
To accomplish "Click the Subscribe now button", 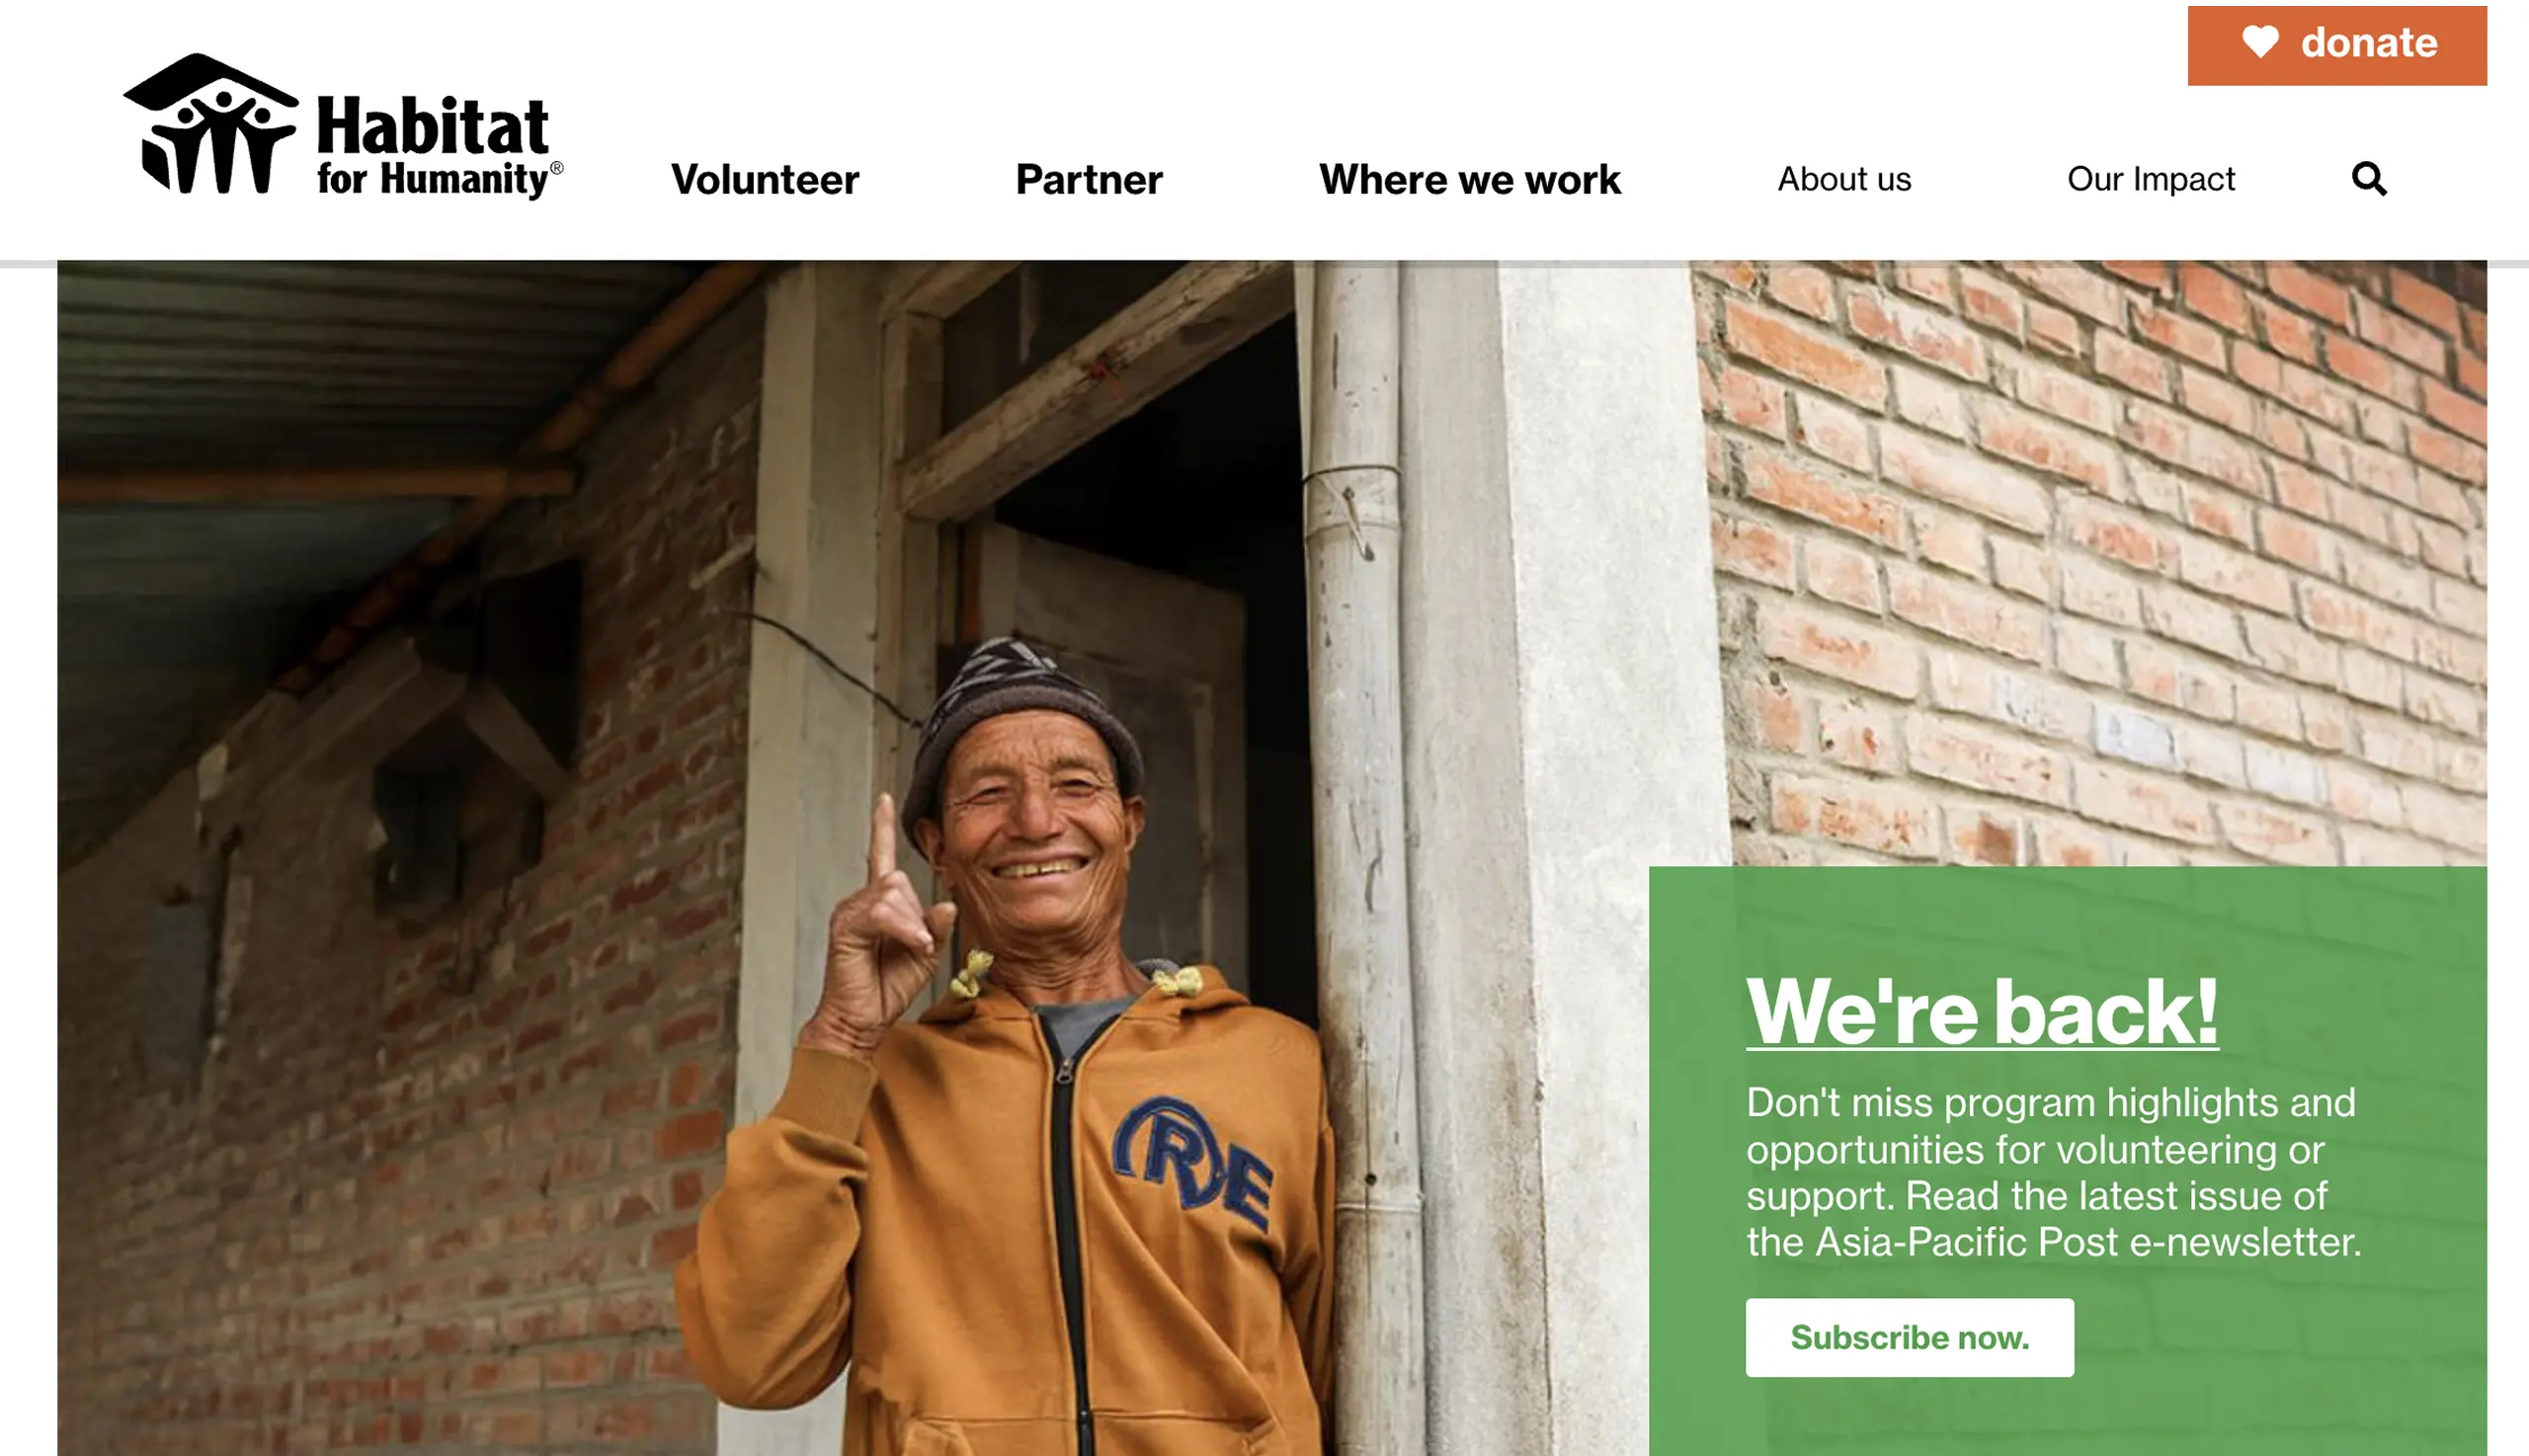I will click(x=1910, y=1337).
